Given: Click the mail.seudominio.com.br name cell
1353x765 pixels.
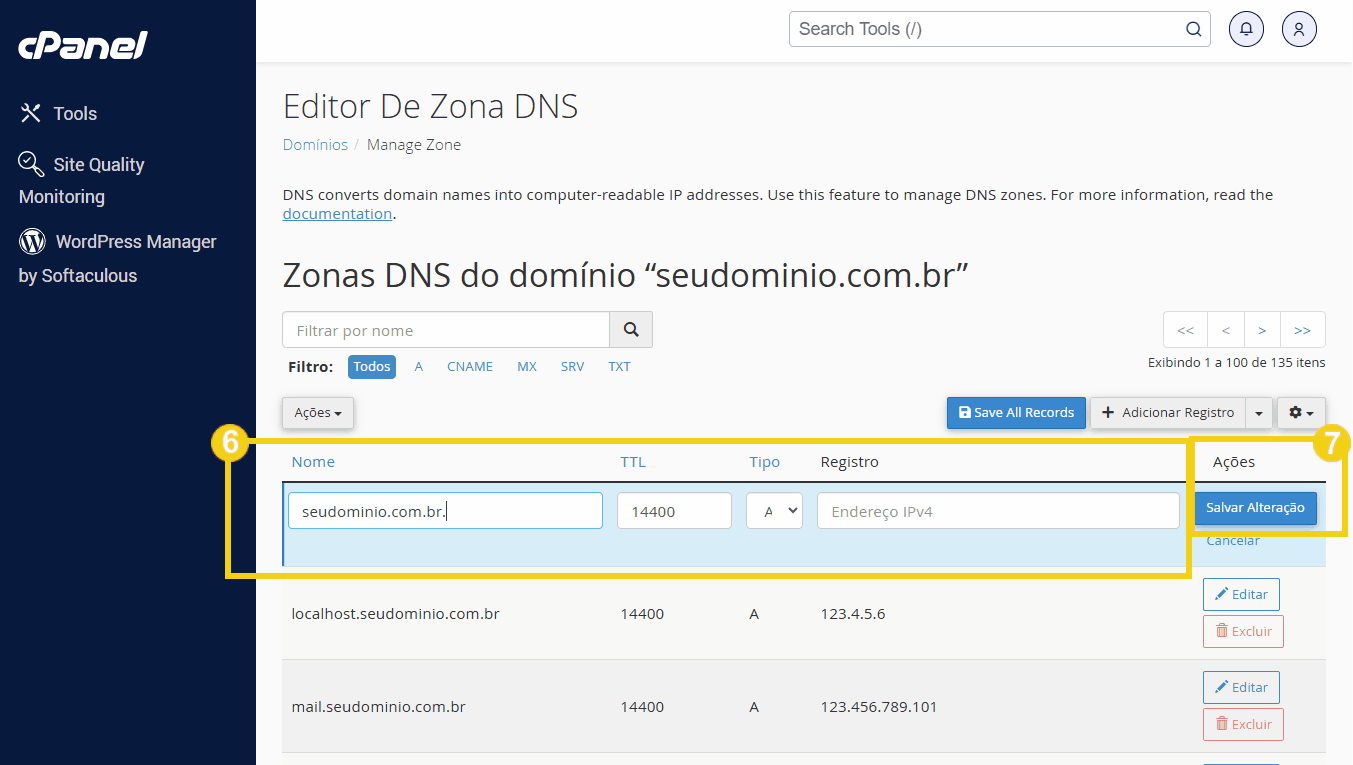Looking at the screenshot, I should [378, 707].
